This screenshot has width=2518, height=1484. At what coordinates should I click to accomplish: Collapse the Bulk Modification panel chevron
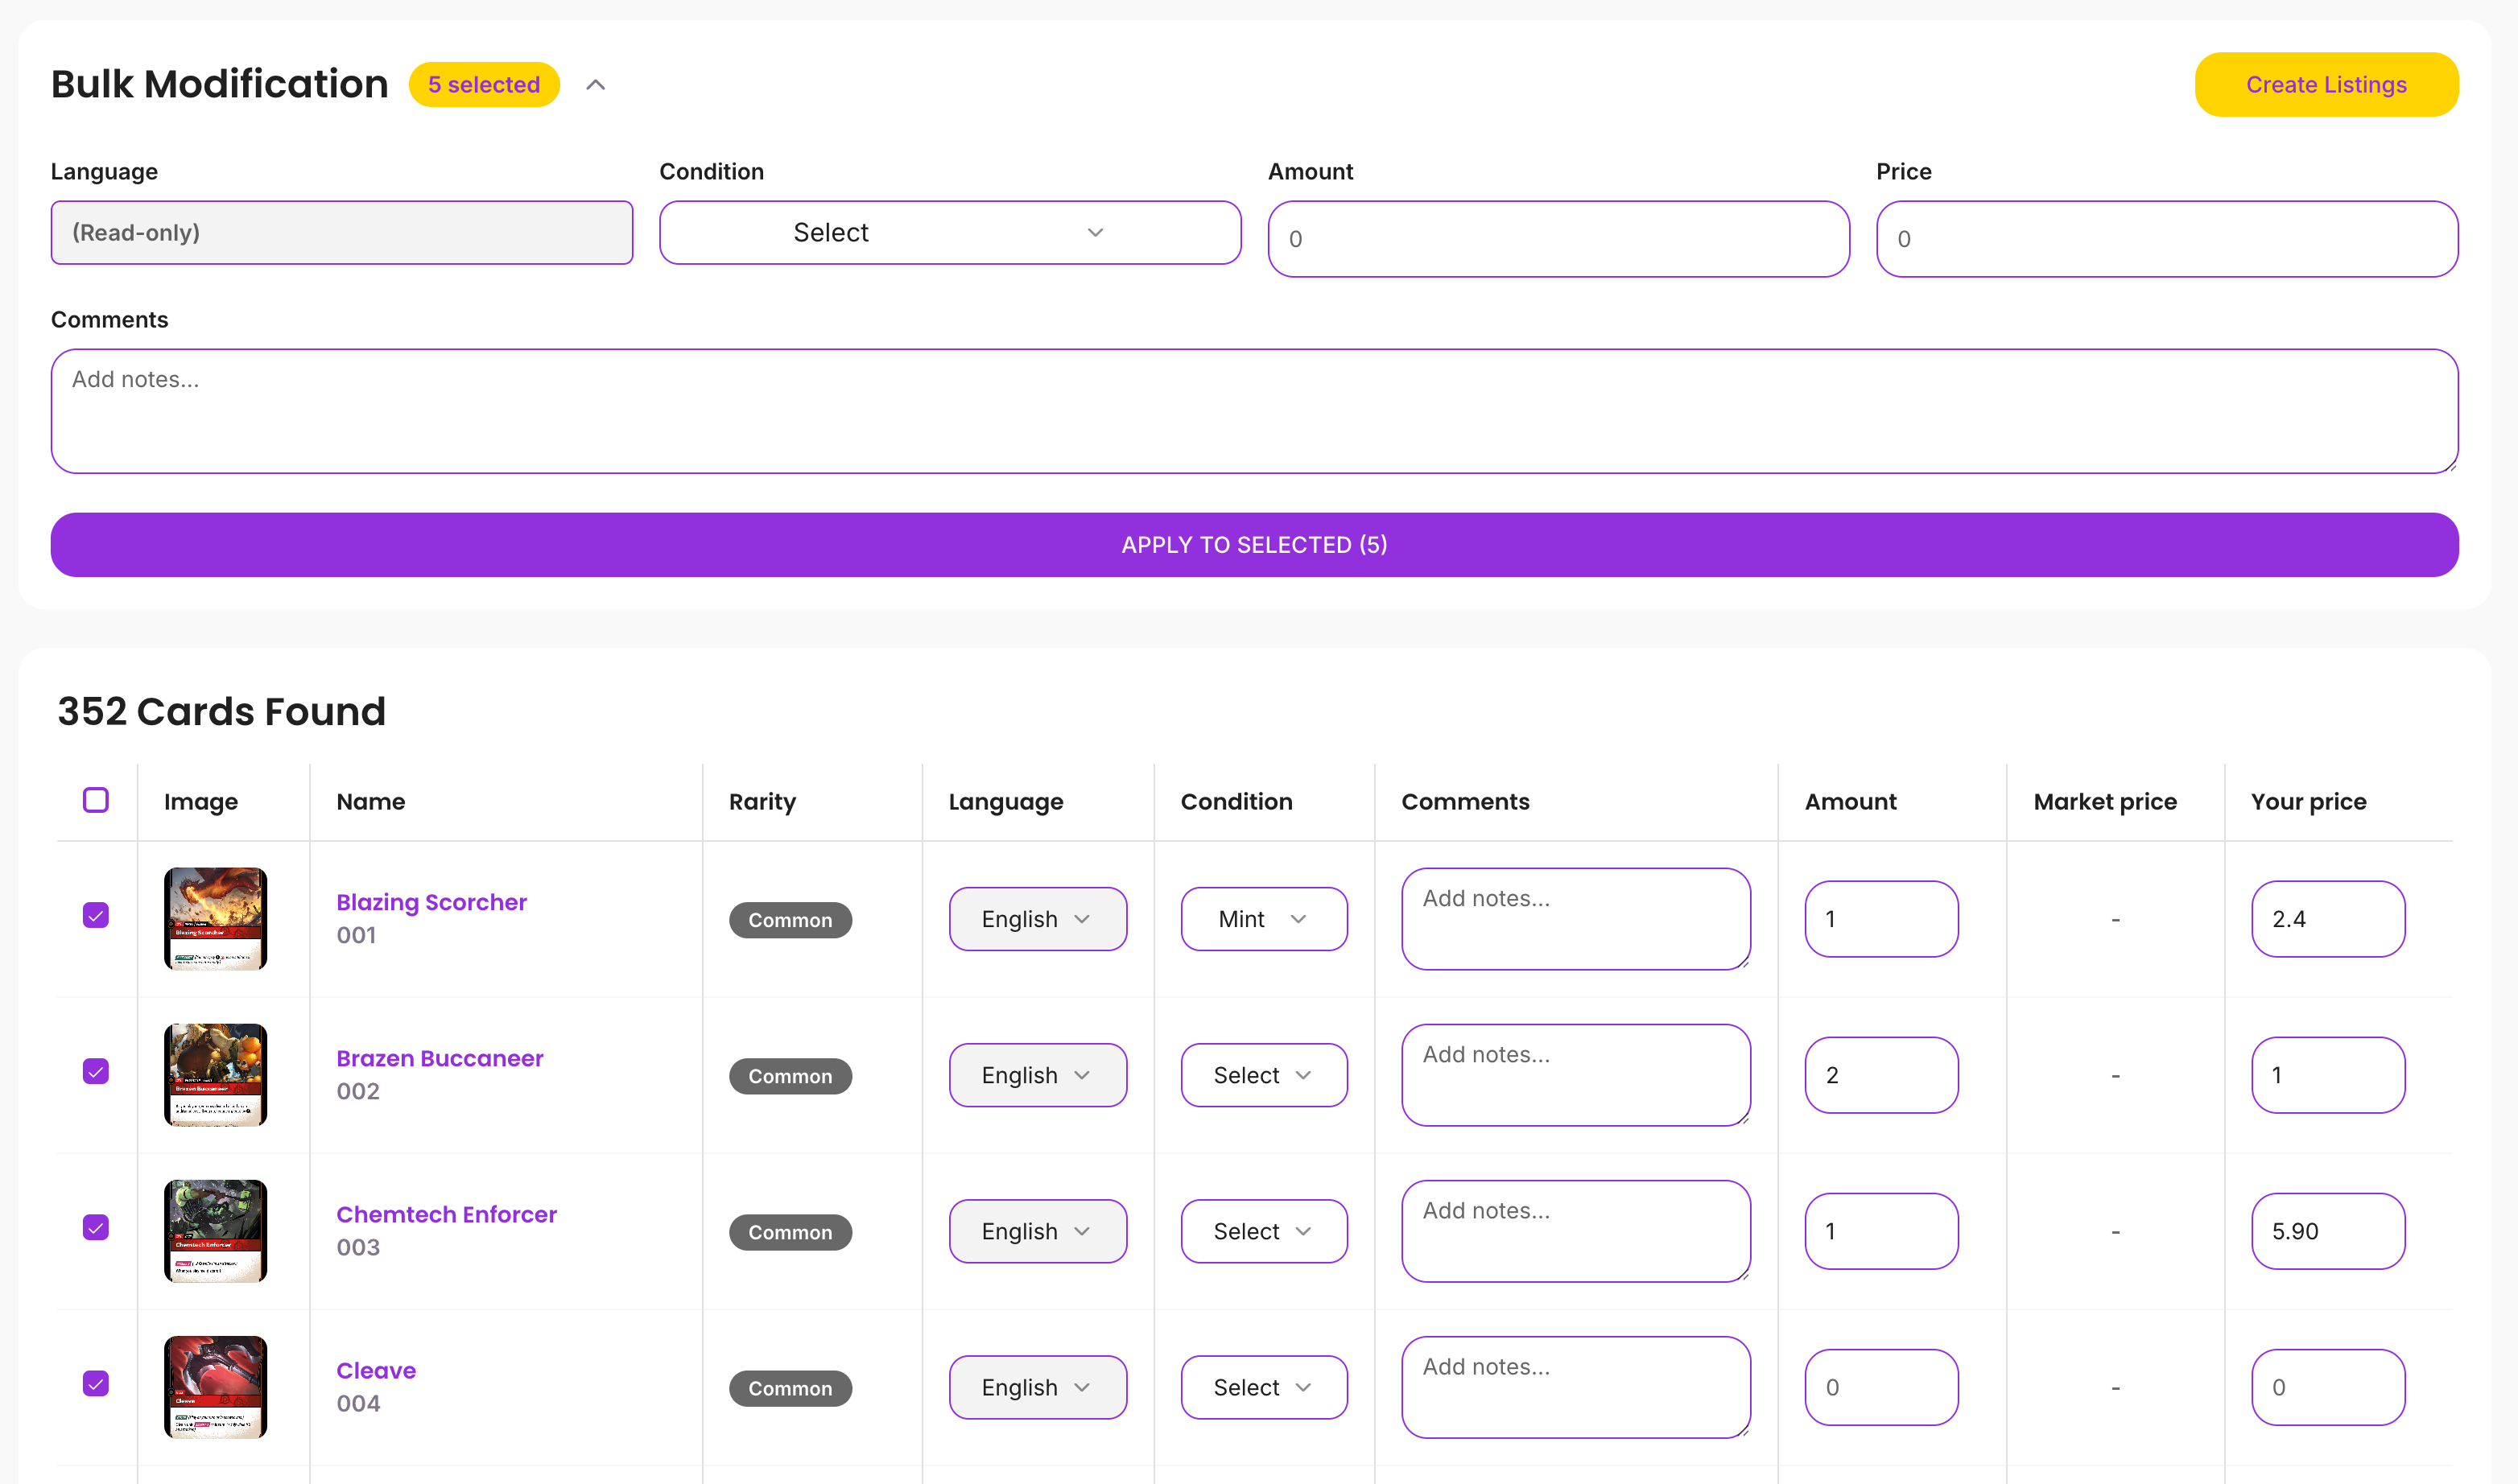(x=595, y=85)
